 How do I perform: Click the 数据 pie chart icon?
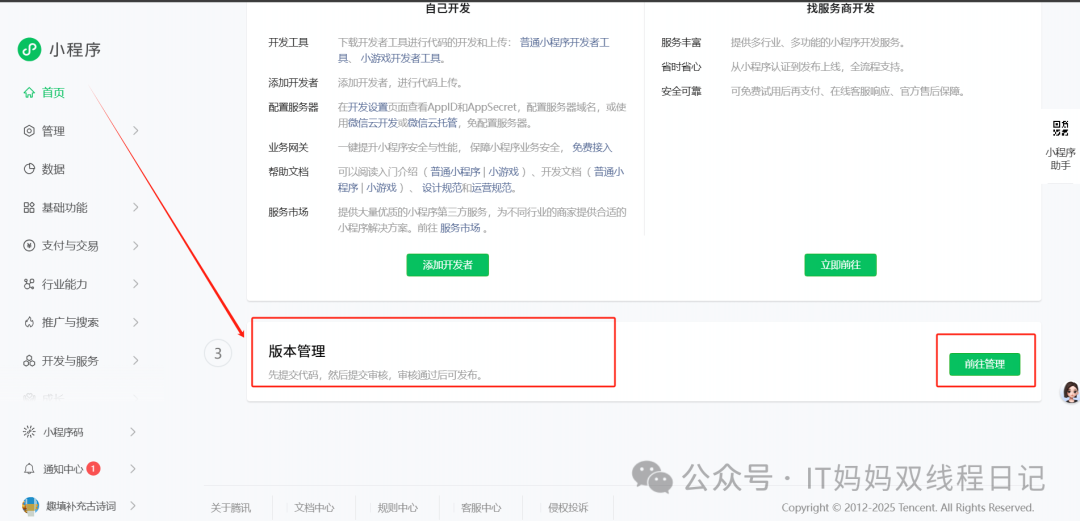coord(29,169)
